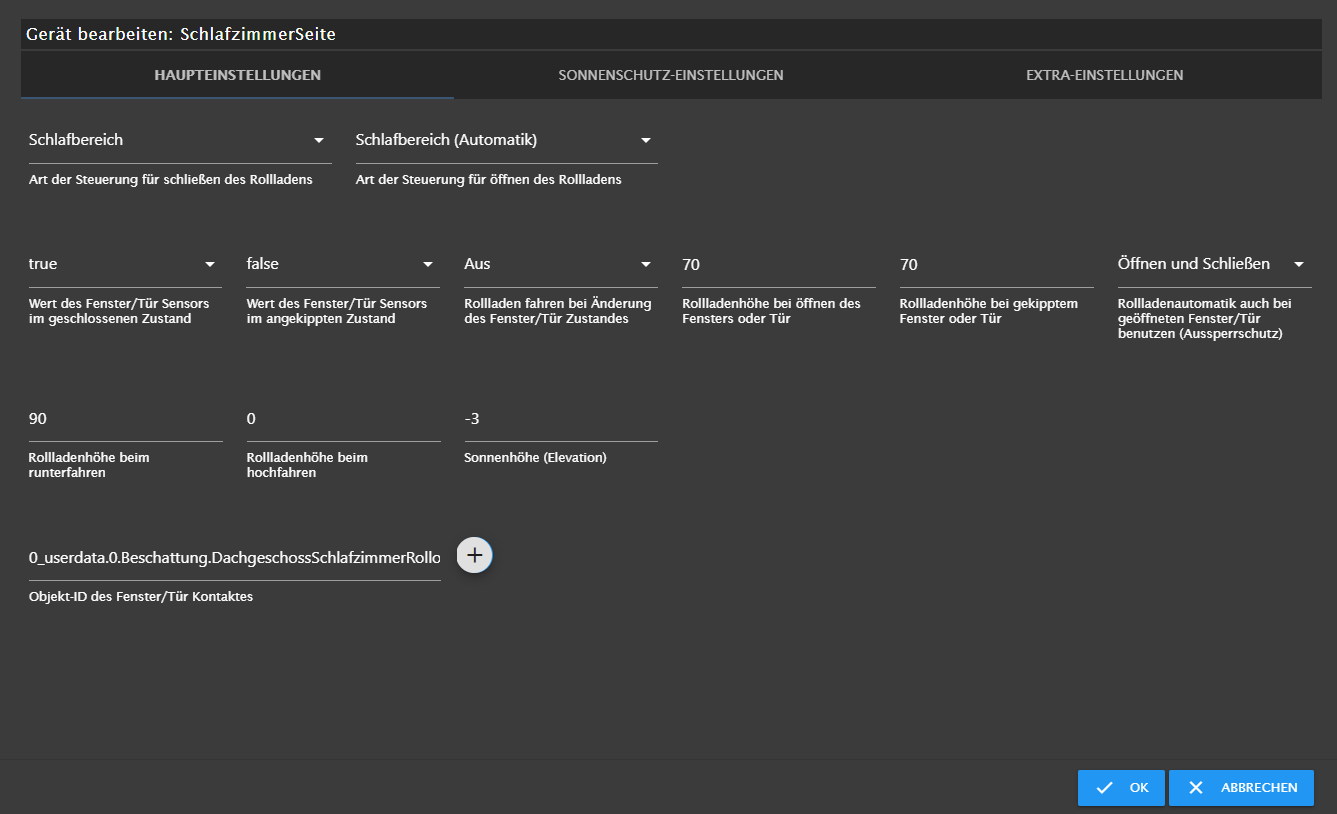The width and height of the screenshot is (1337, 814).
Task: Open the Öffnen und Schließen lockout dropdown
Action: click(1213, 265)
